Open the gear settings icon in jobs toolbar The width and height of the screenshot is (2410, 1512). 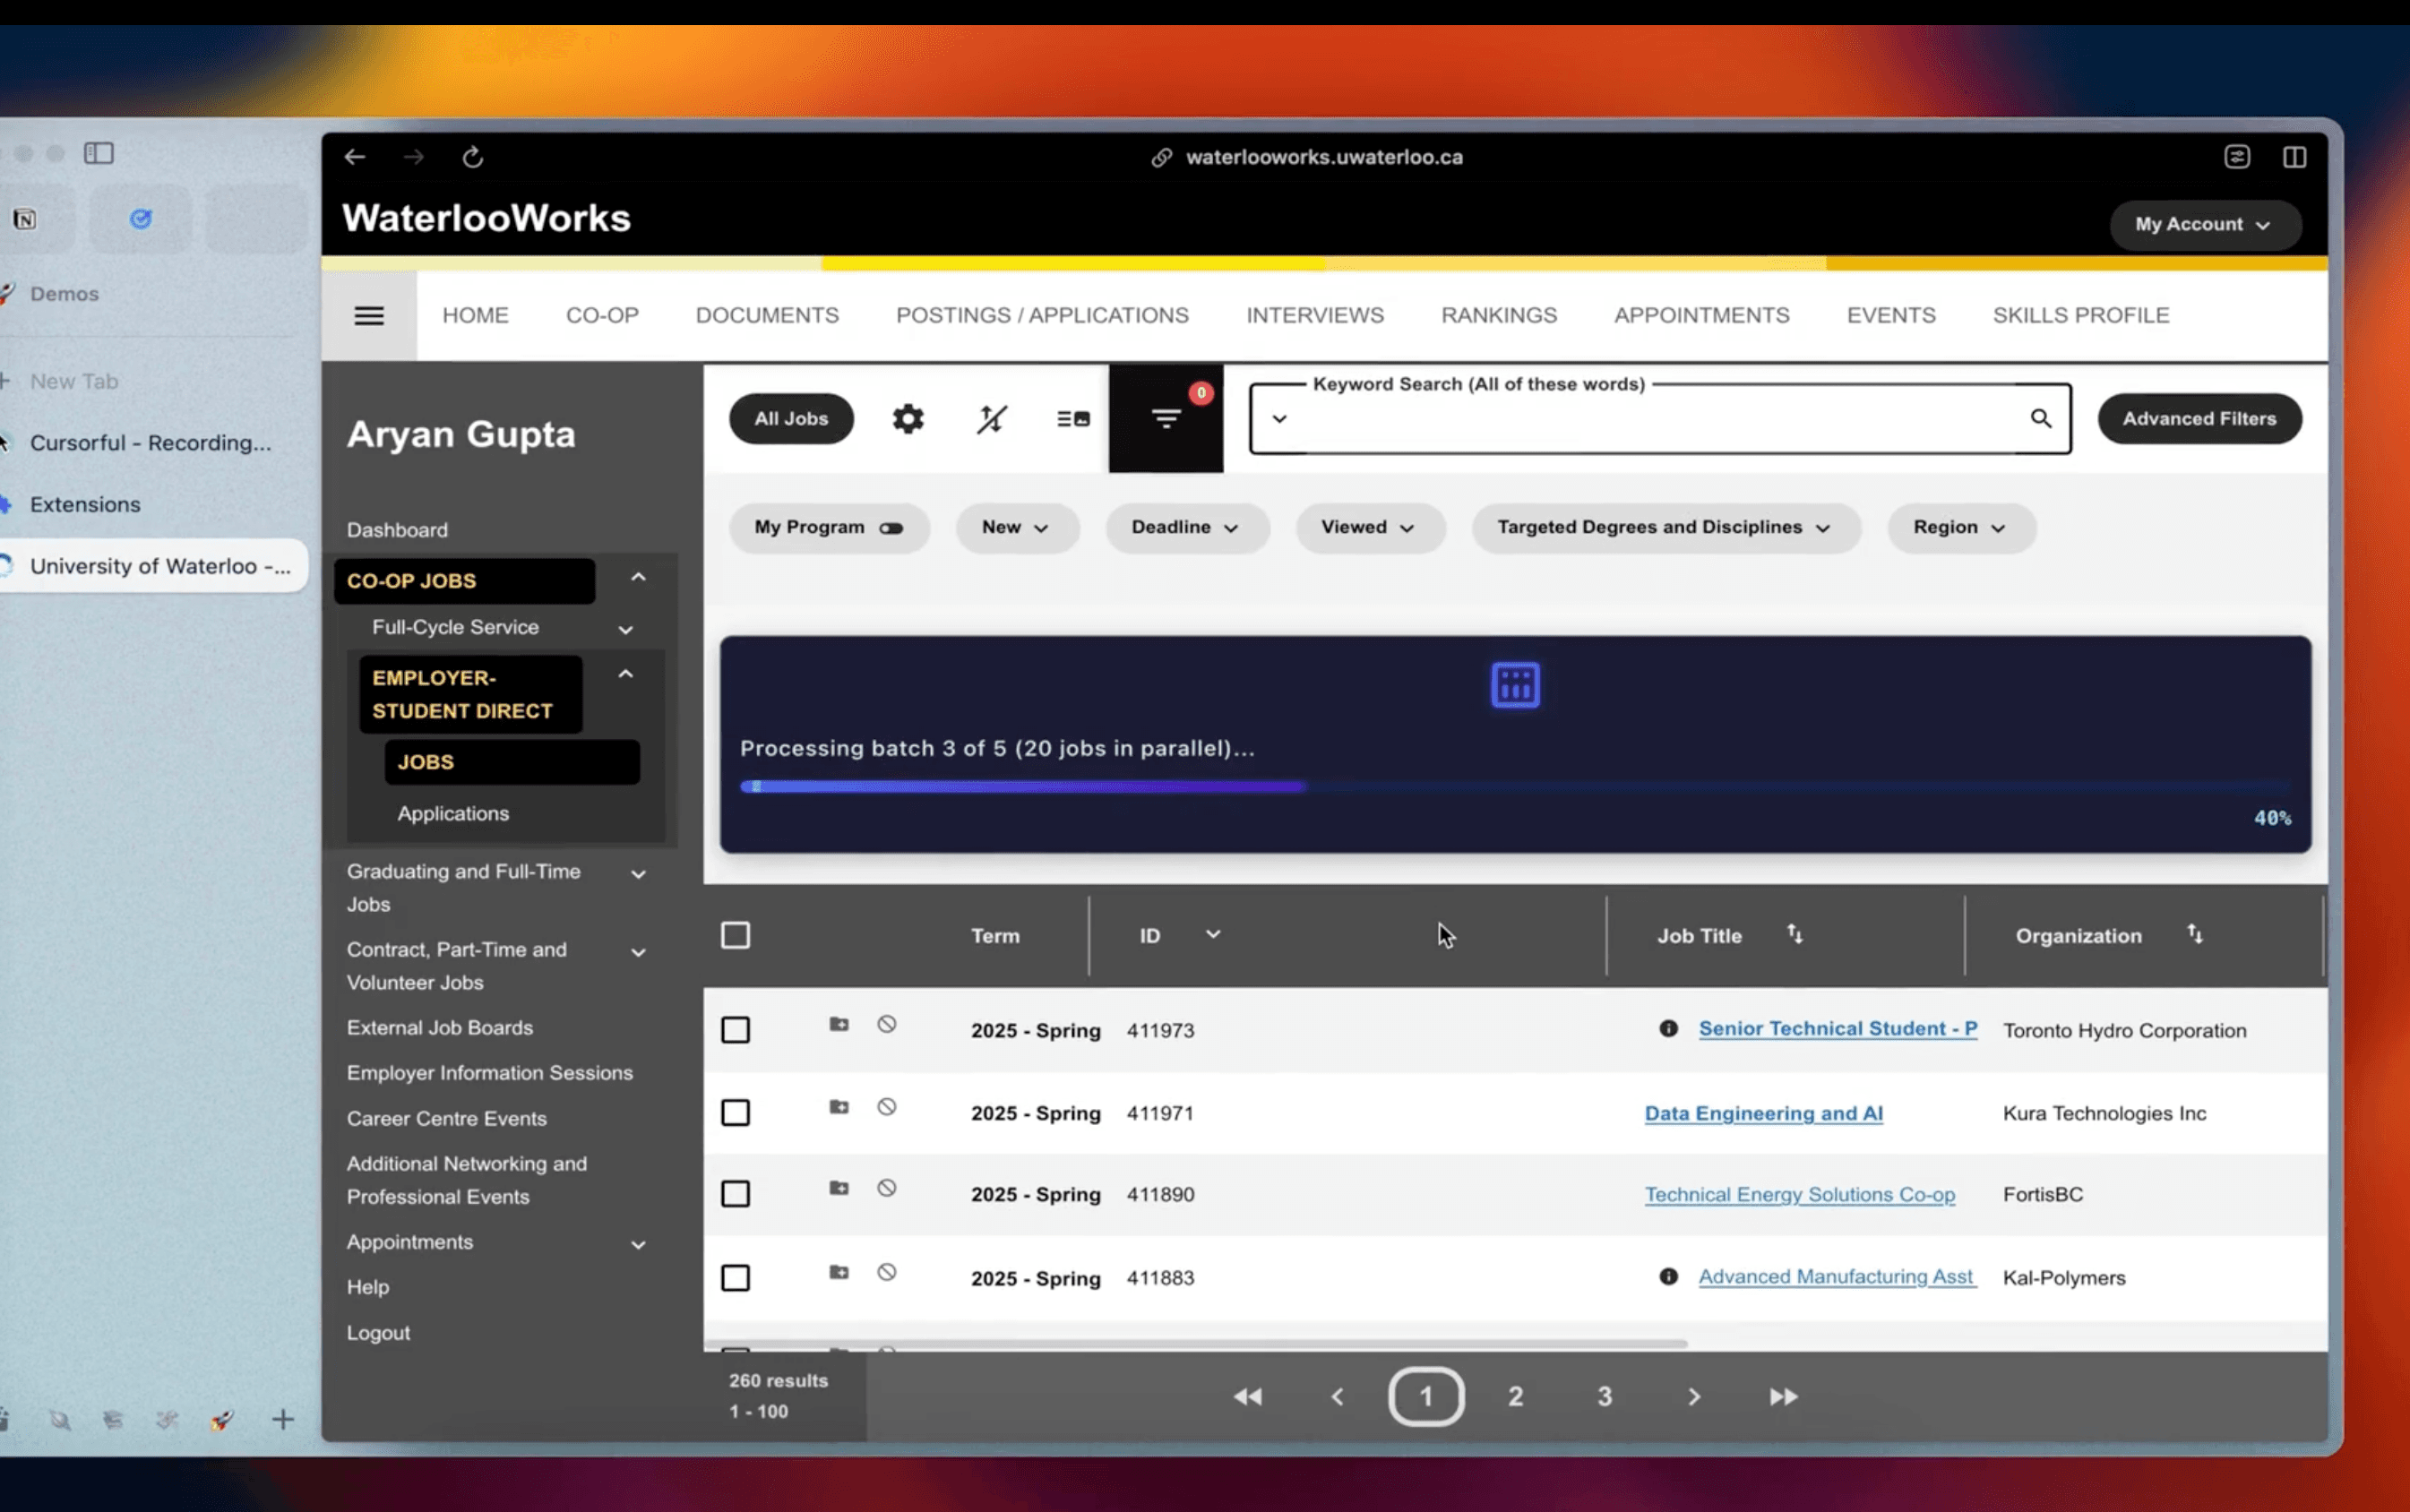pyautogui.click(x=907, y=418)
